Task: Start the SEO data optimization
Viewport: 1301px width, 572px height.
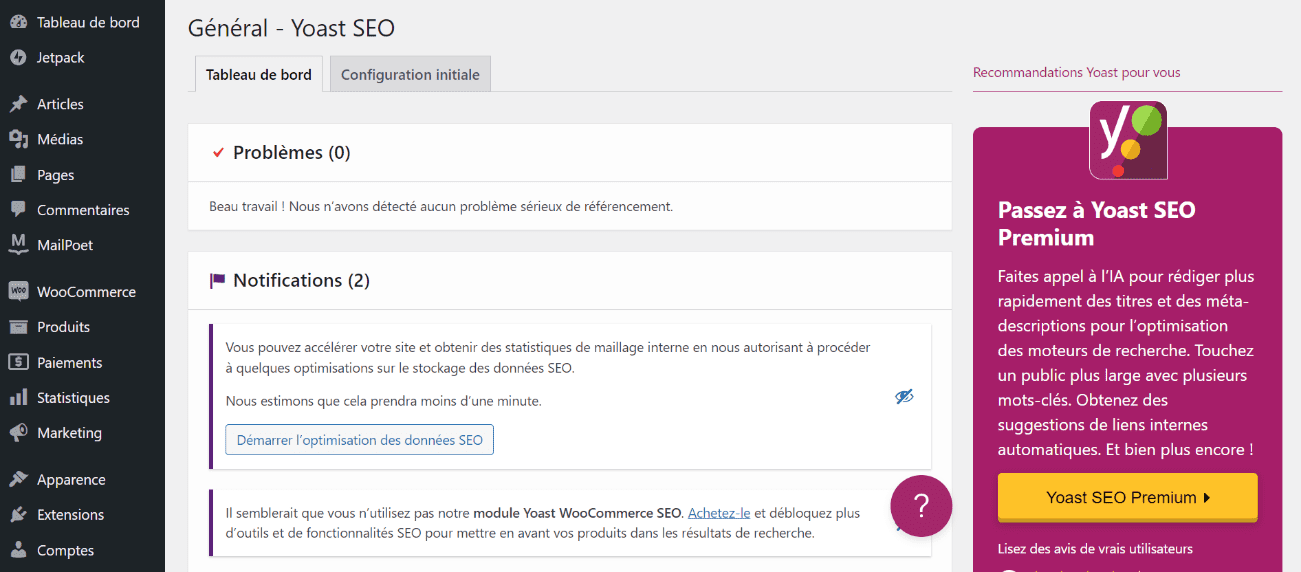Action: (359, 440)
